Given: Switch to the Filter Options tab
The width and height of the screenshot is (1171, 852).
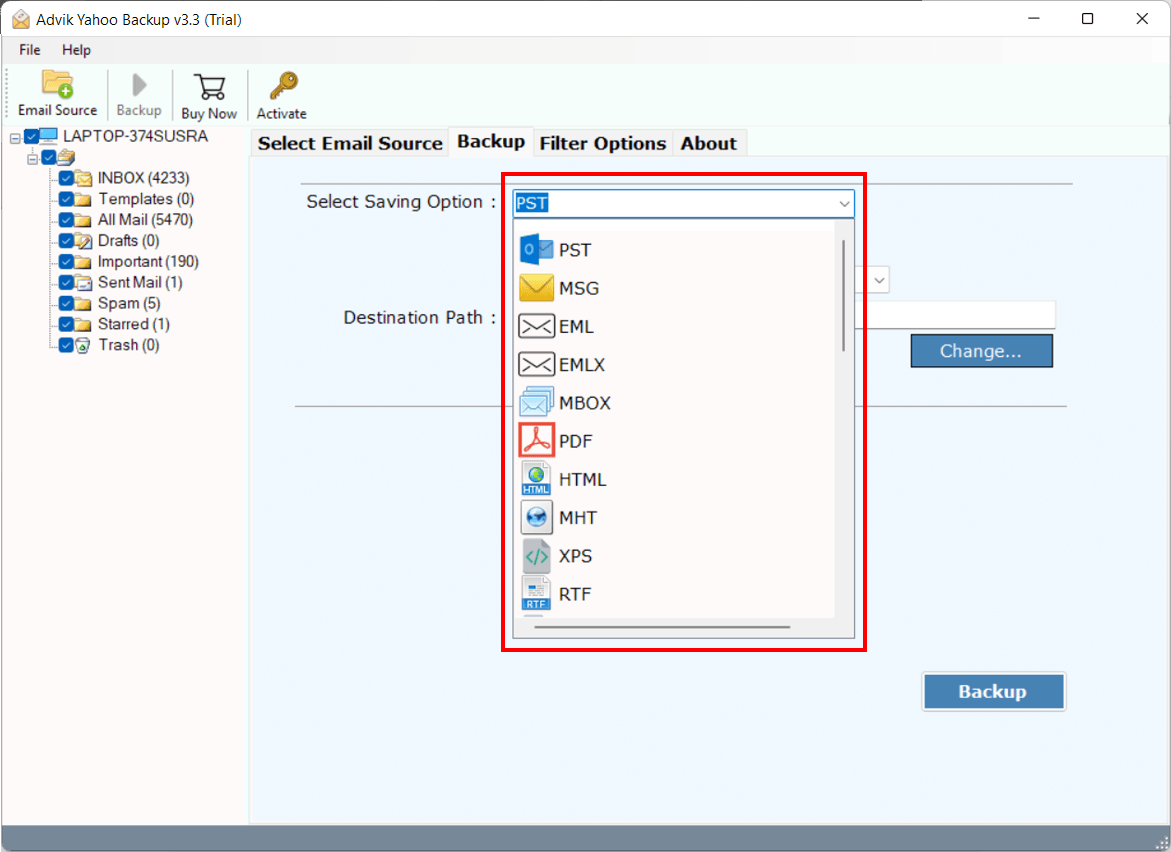Looking at the screenshot, I should click(602, 143).
